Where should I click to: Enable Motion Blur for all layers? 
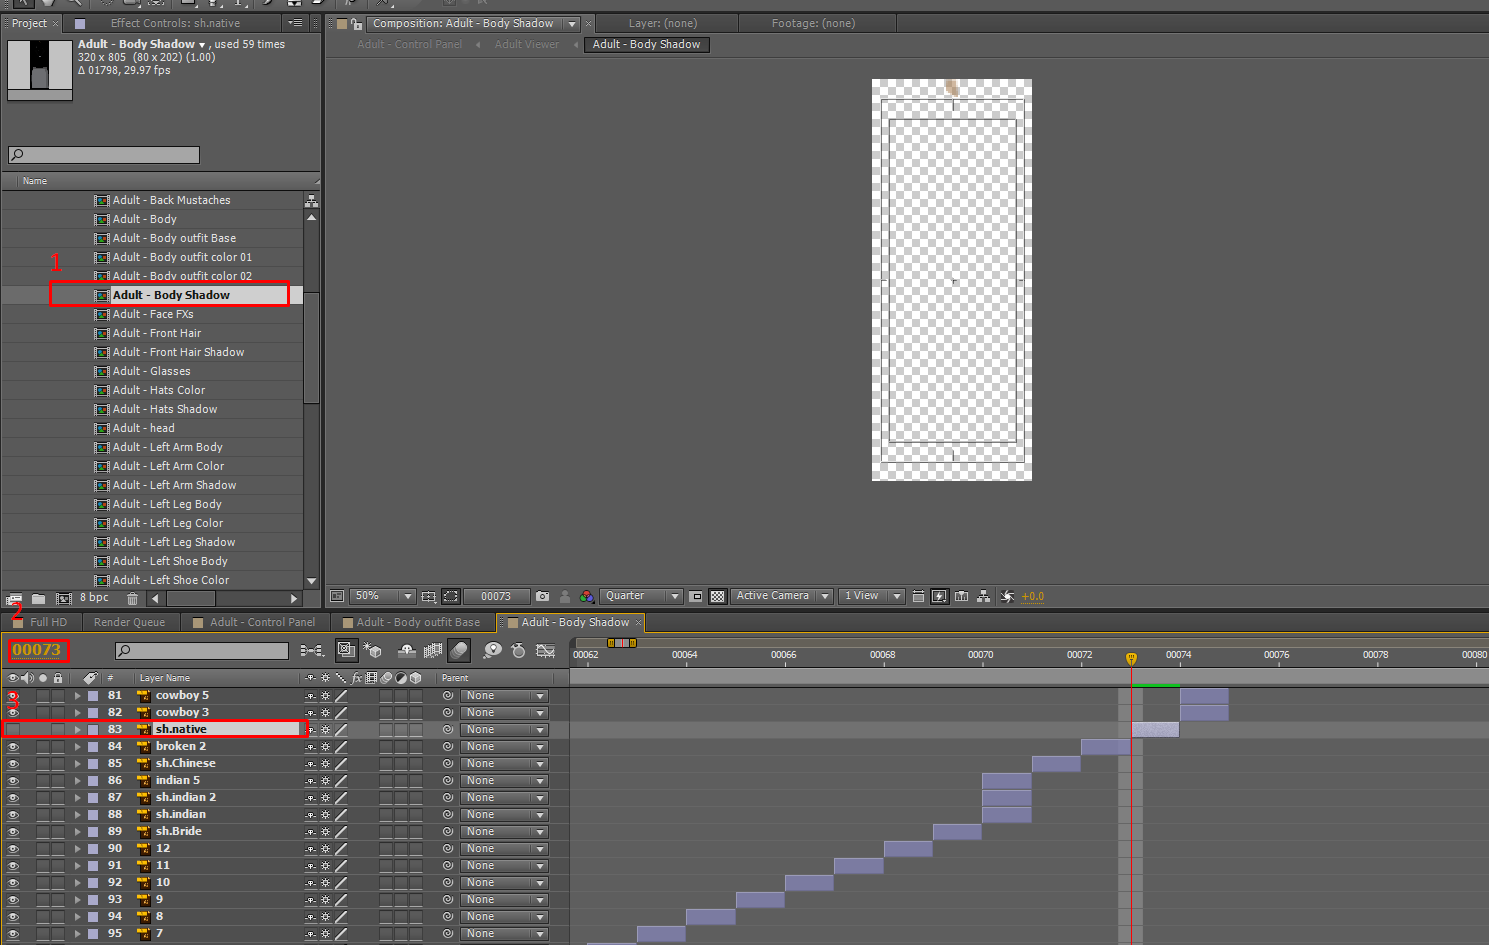[459, 651]
